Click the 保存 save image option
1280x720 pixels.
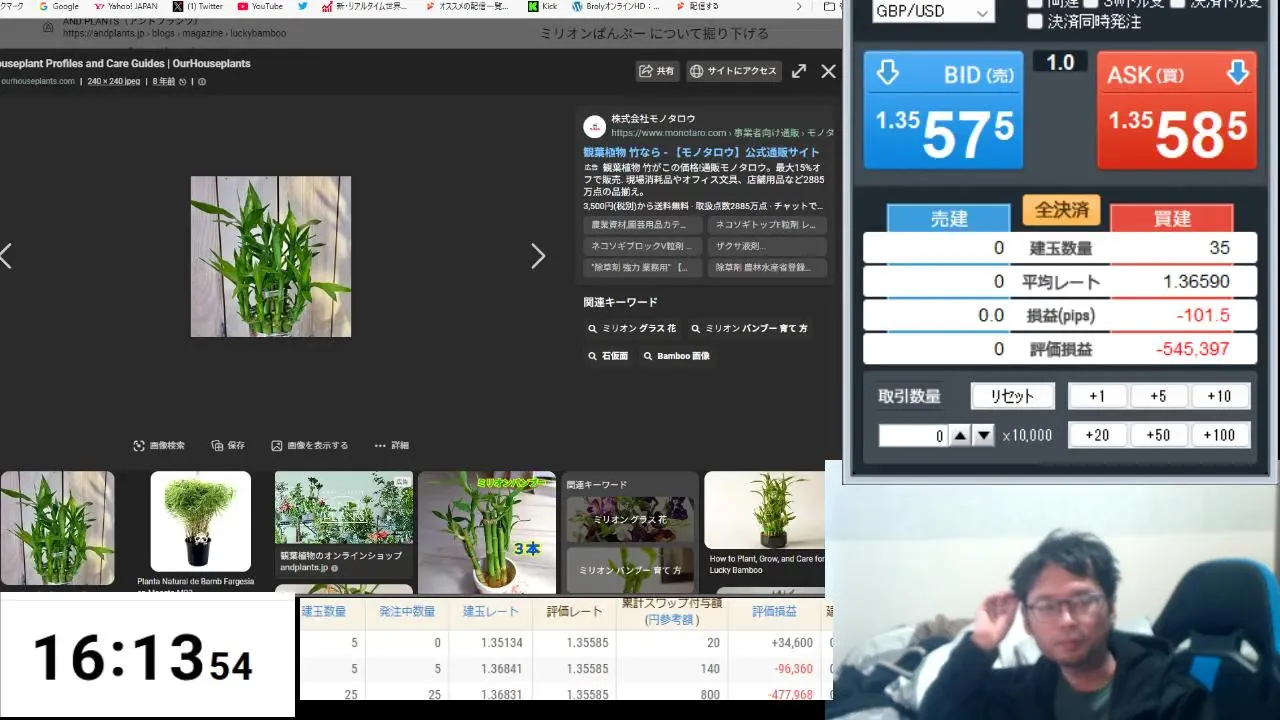point(228,446)
